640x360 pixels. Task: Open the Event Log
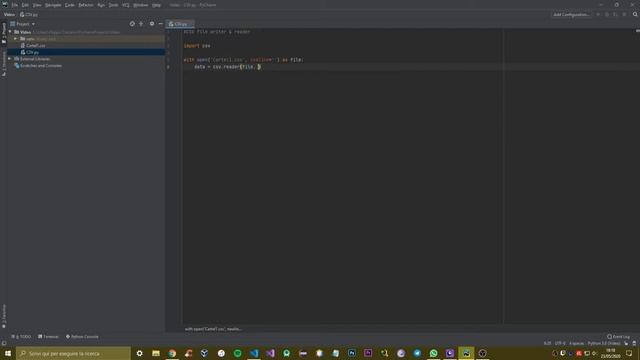tap(618, 337)
